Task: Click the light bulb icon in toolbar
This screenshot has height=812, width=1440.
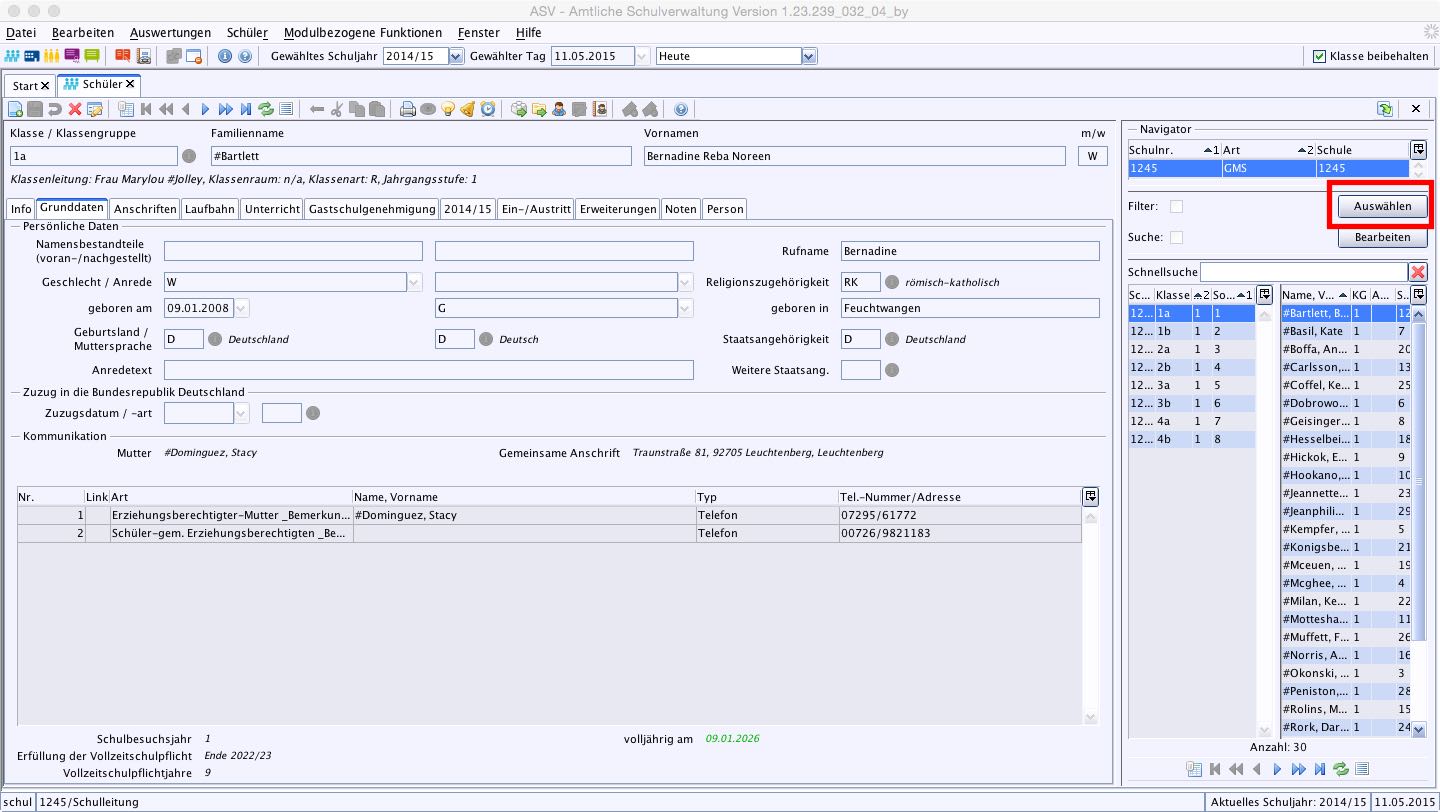Action: pos(448,109)
